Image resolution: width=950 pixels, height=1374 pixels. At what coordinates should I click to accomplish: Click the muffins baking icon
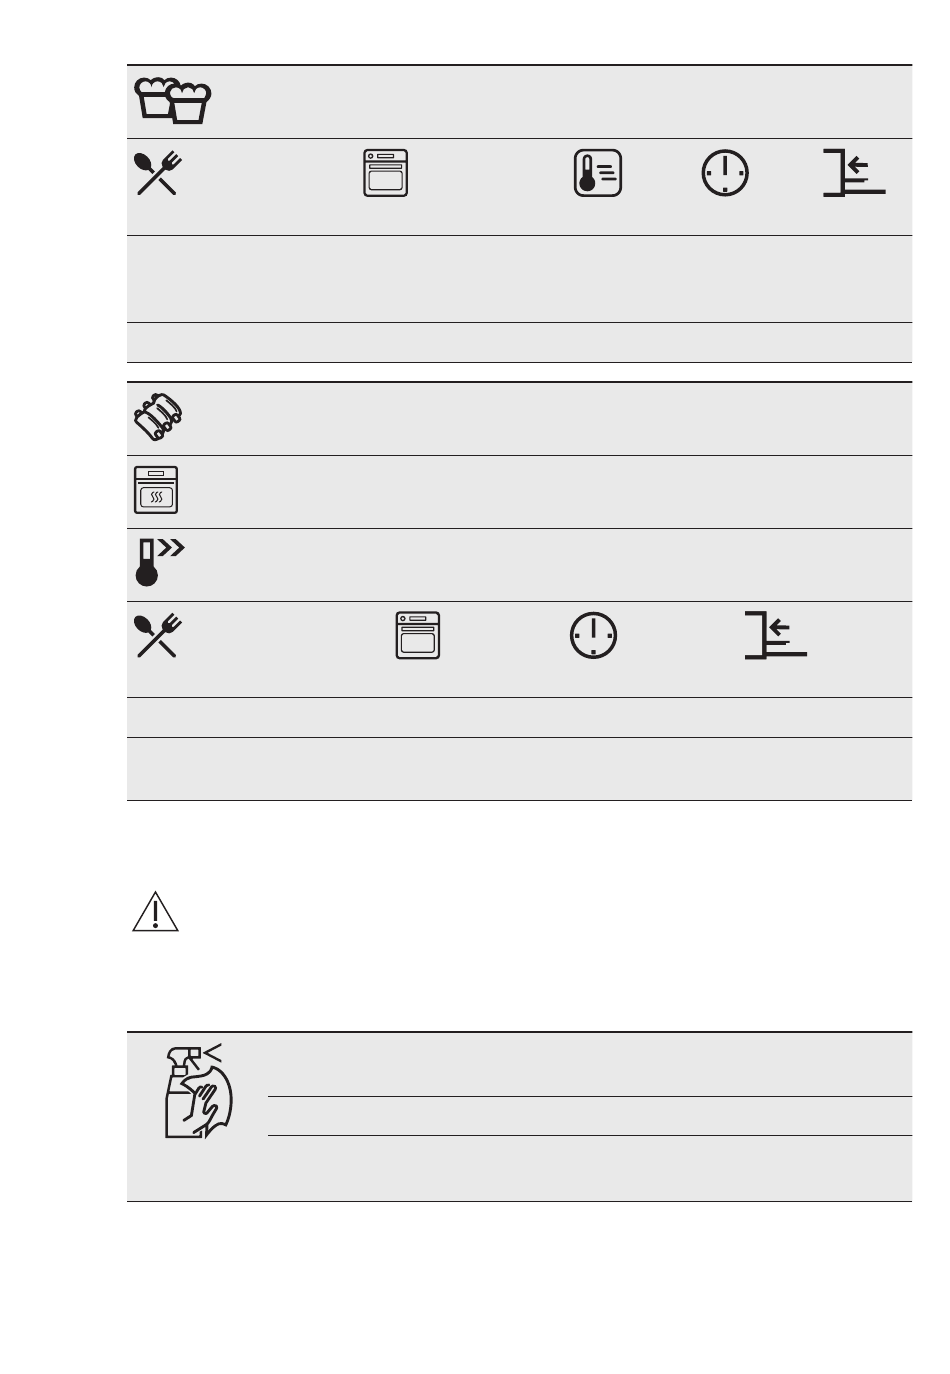pyautogui.click(x=173, y=100)
